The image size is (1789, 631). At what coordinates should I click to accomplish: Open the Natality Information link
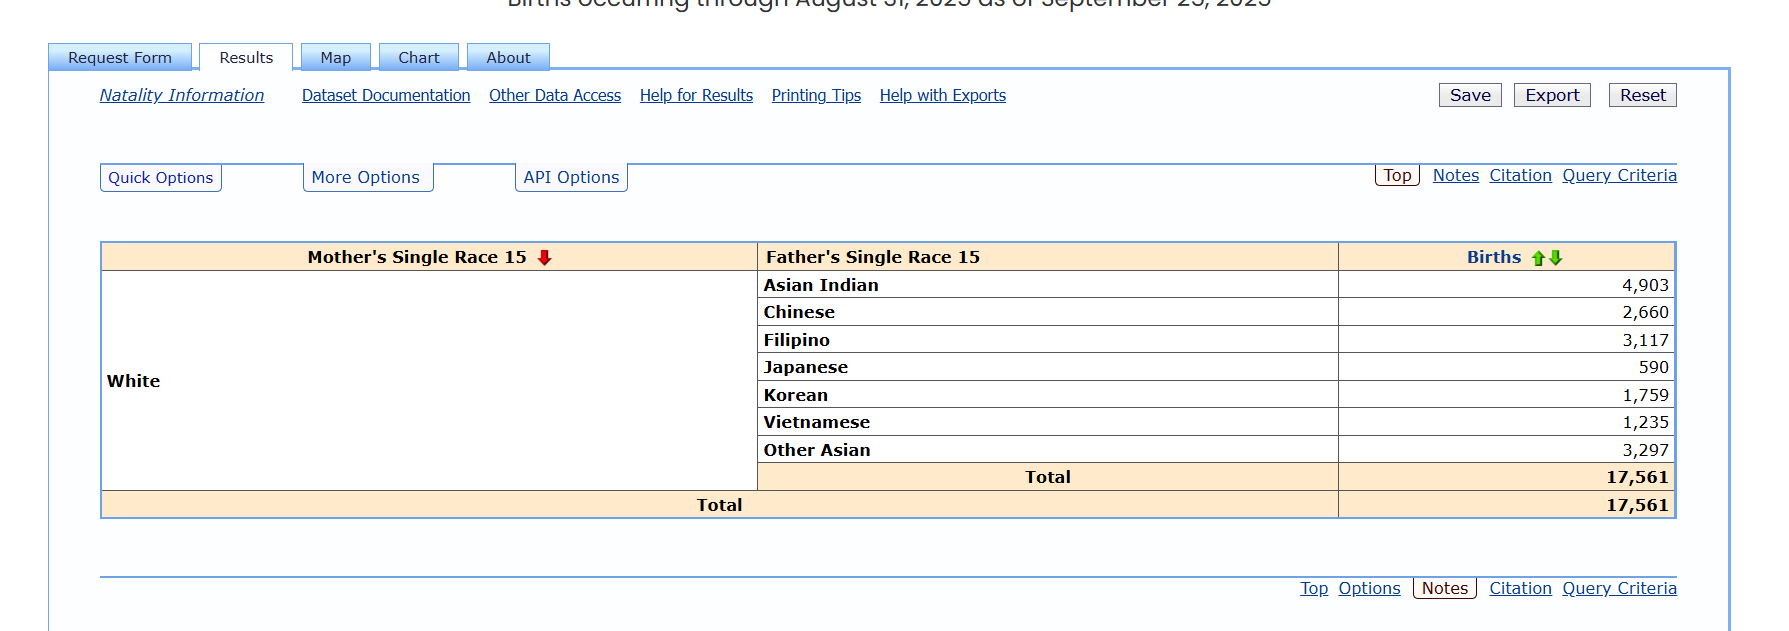(182, 95)
